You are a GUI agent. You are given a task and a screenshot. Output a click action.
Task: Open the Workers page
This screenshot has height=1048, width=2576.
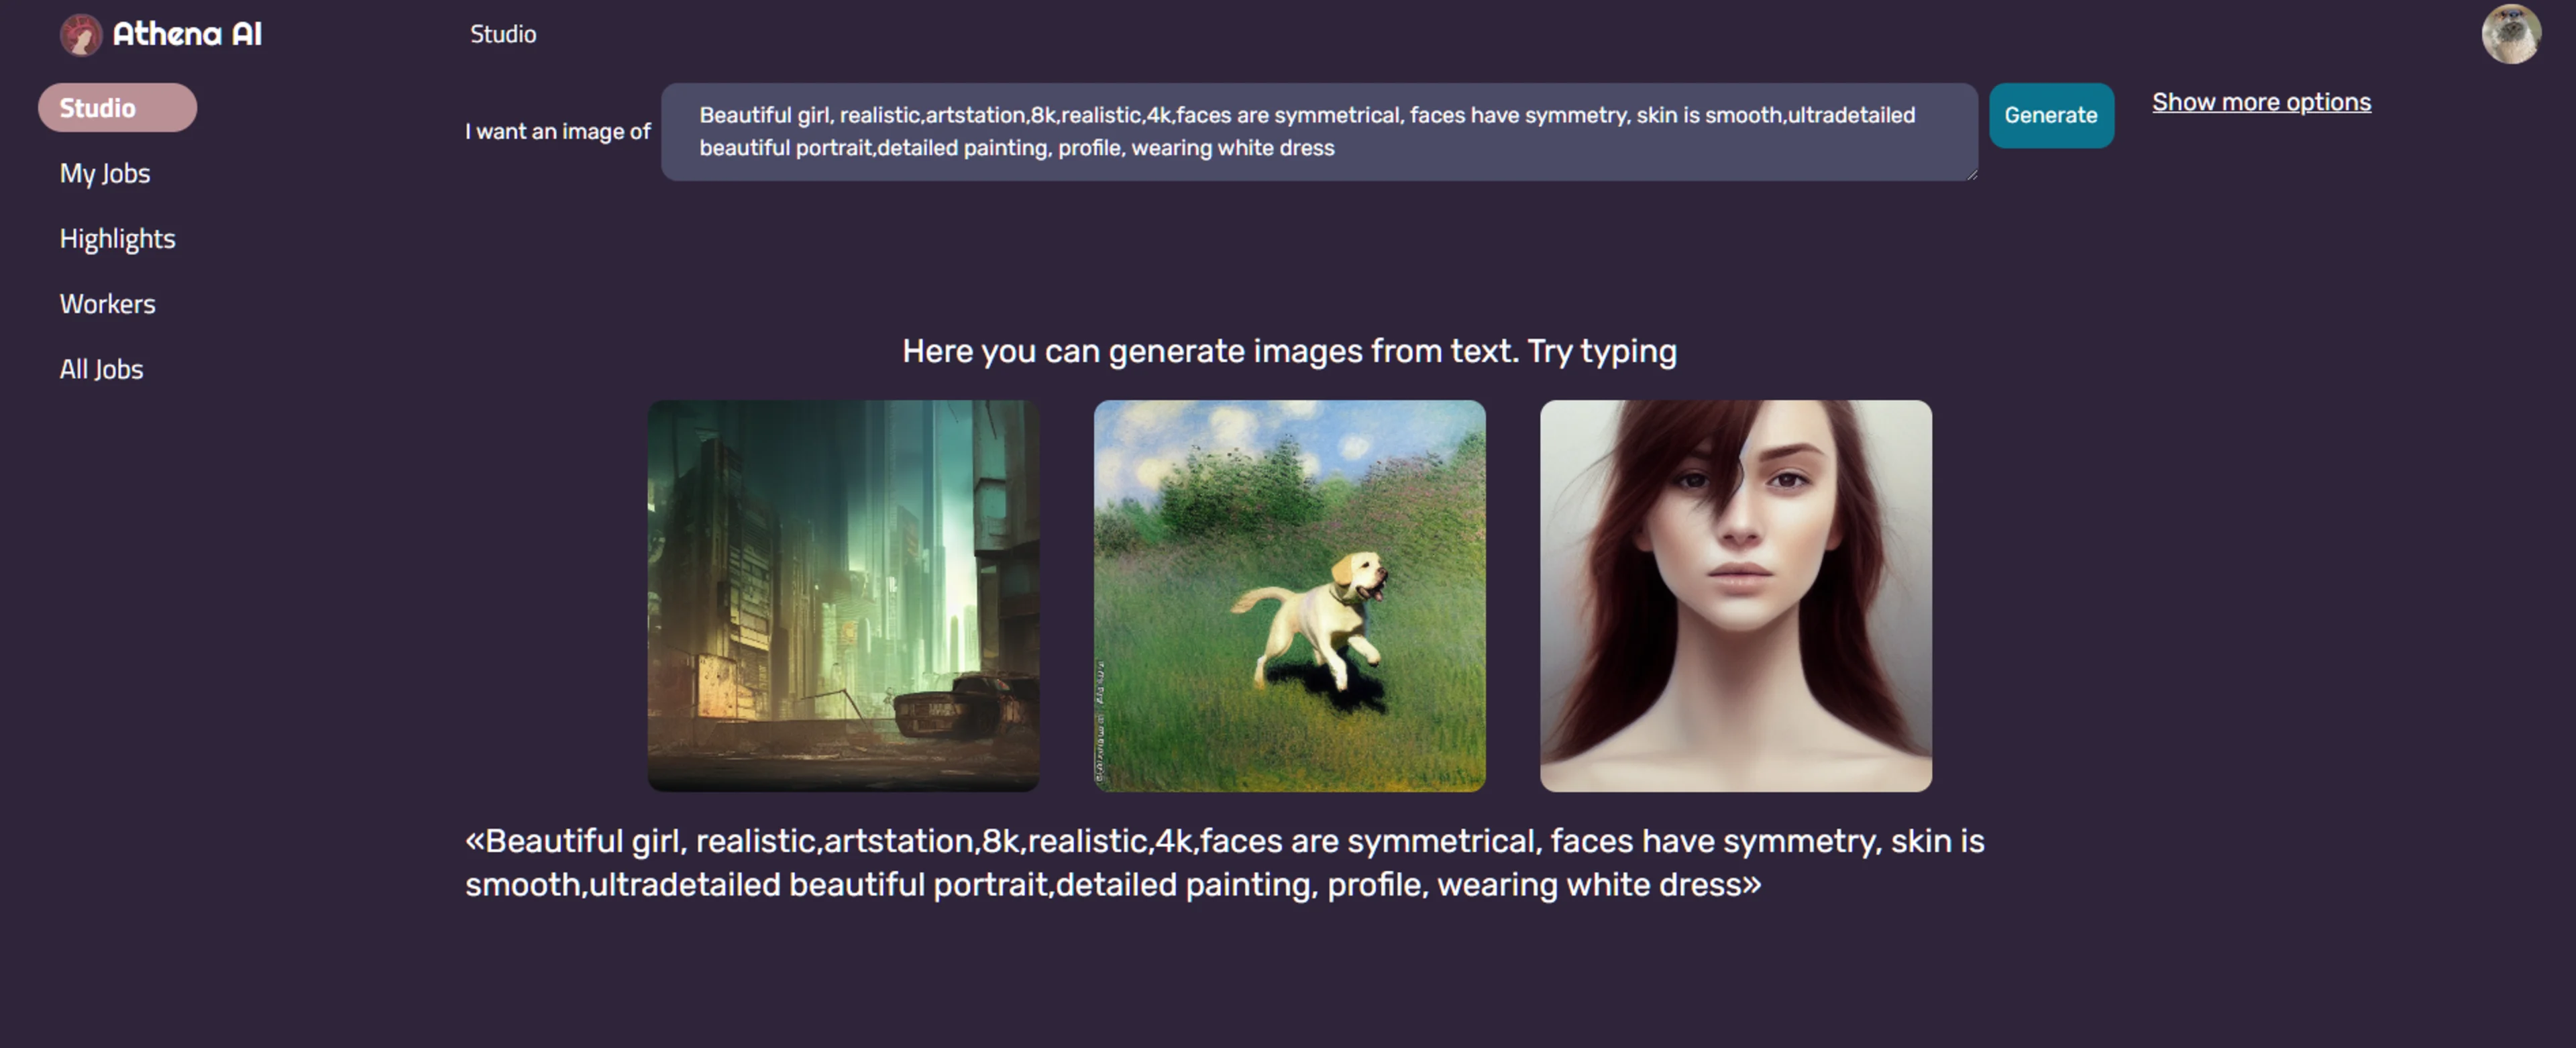(108, 304)
